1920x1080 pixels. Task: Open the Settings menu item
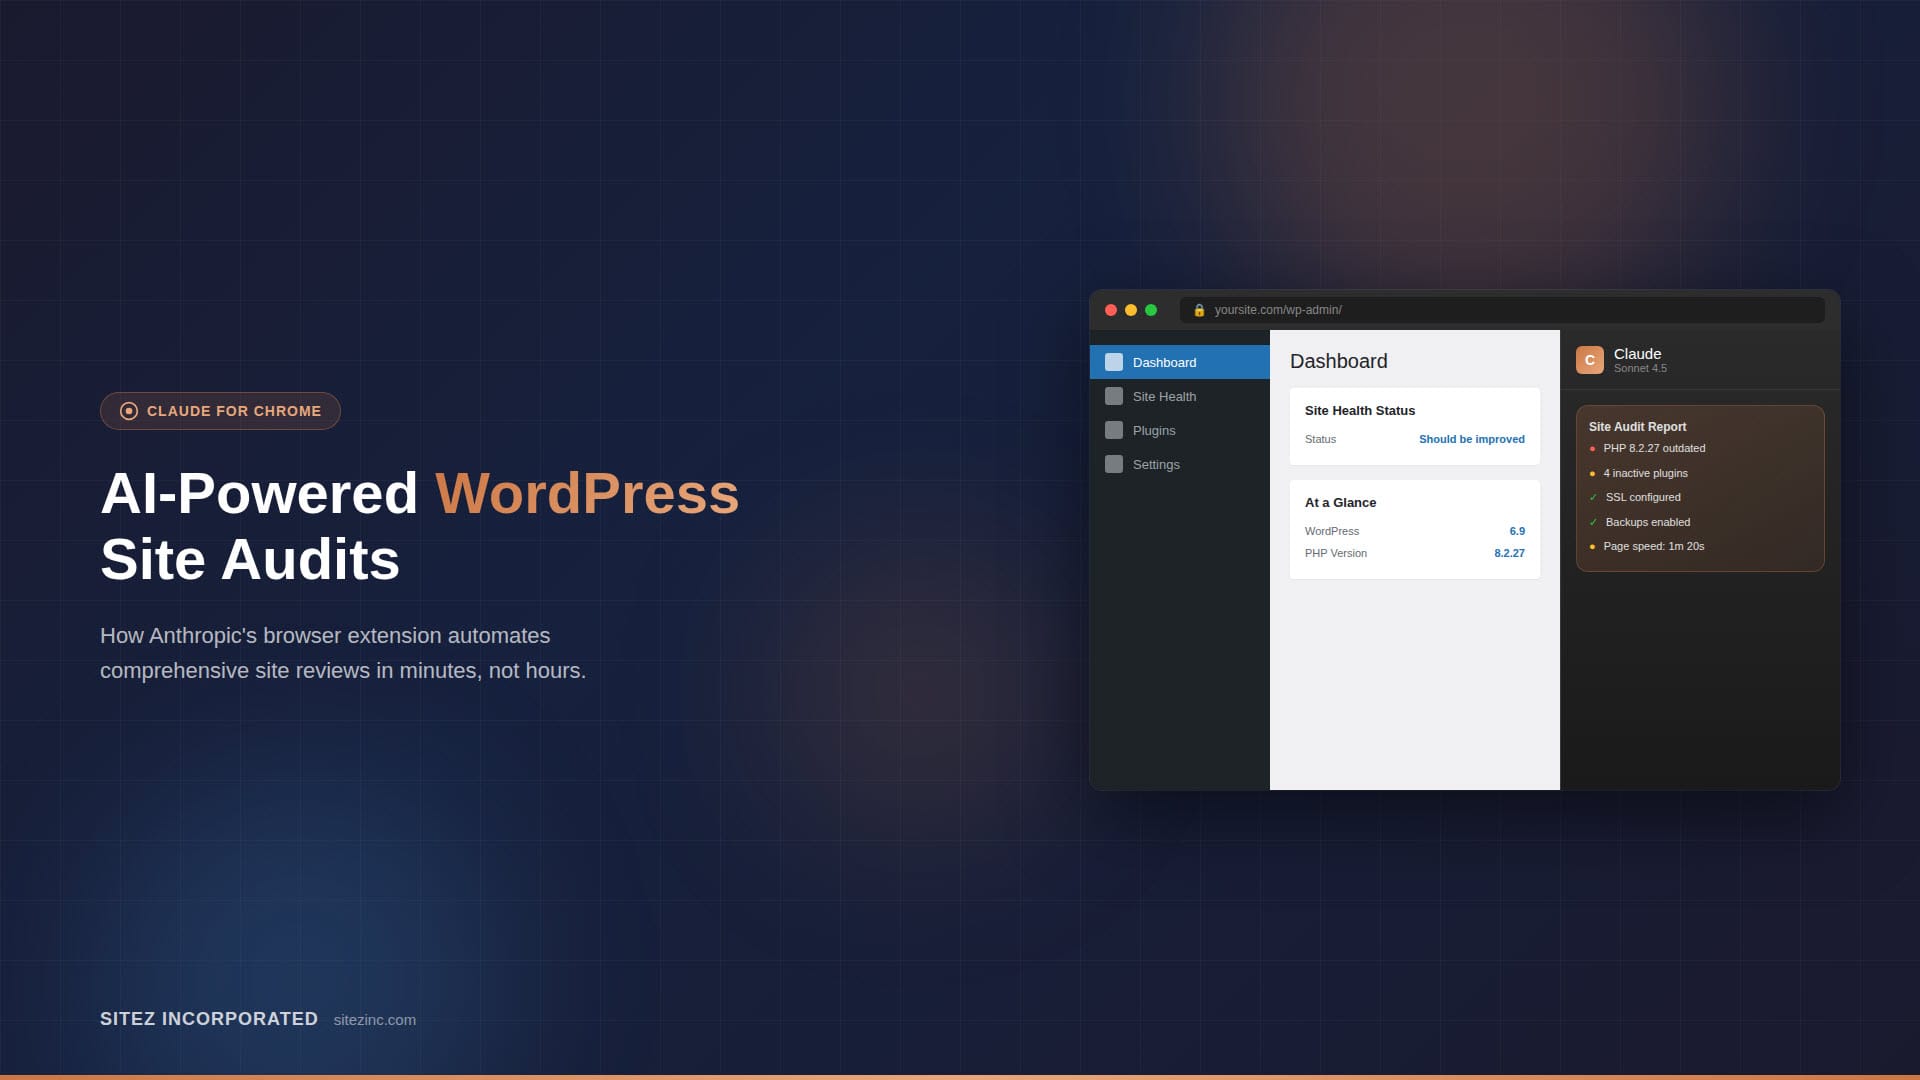click(x=1180, y=464)
